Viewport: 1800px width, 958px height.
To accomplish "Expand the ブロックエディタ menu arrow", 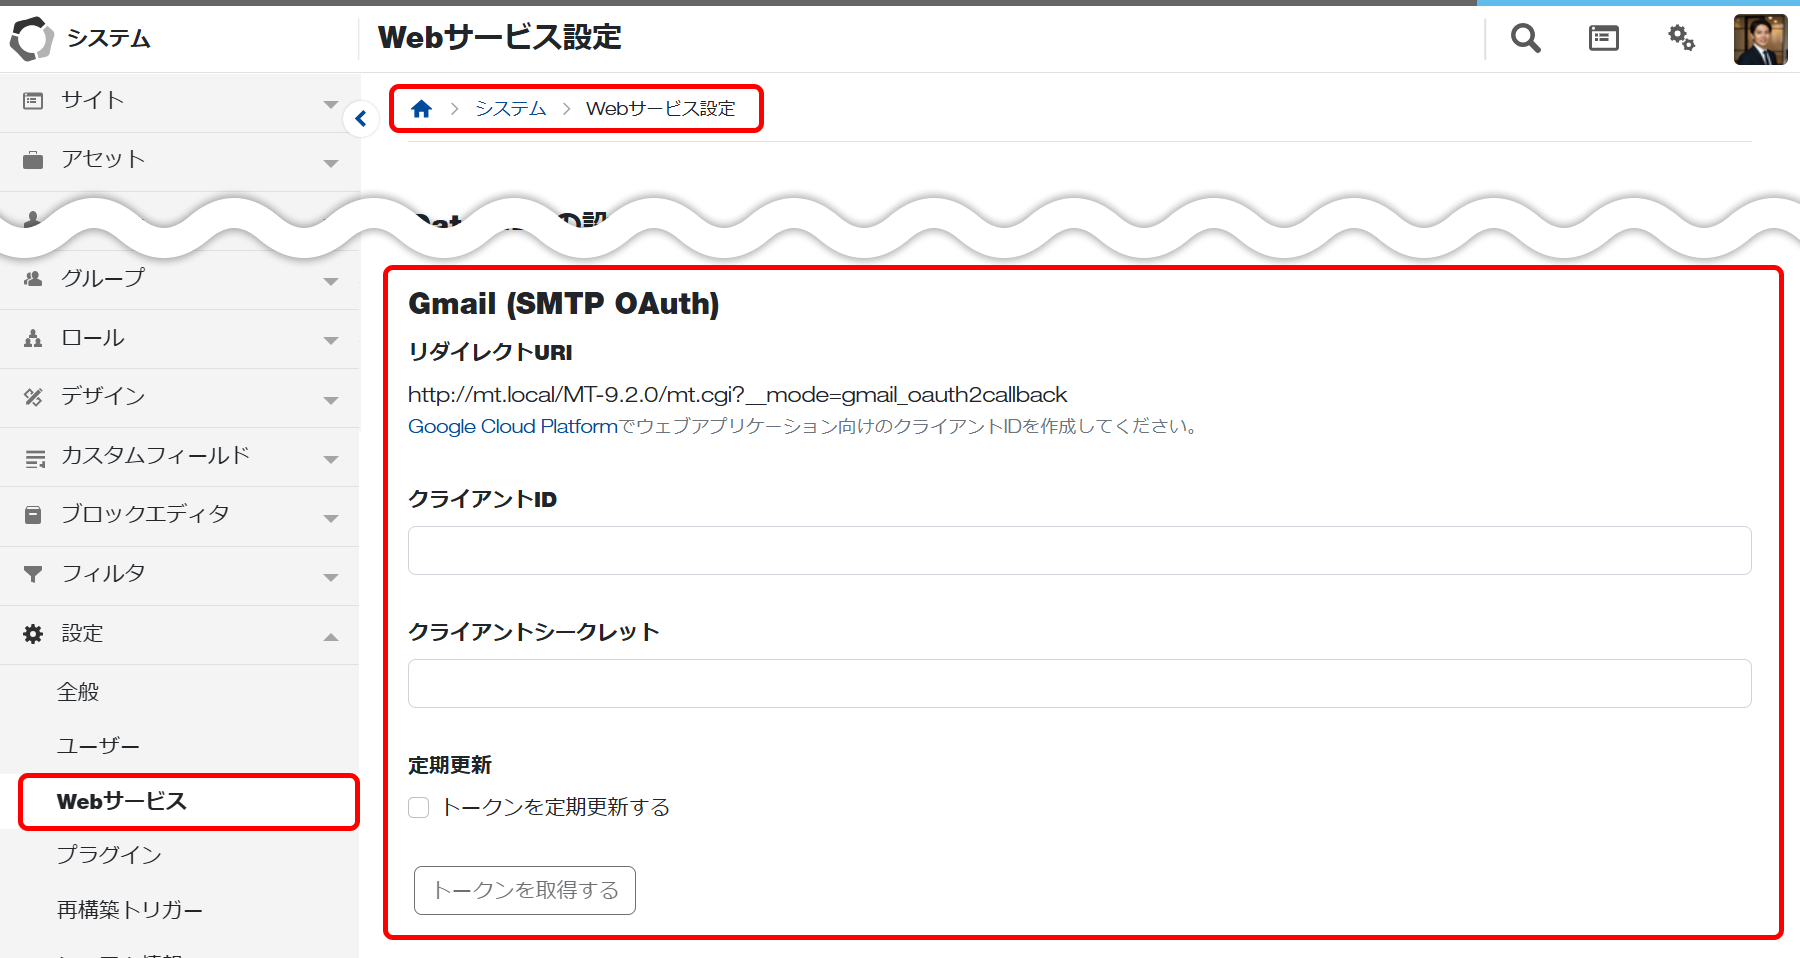I will click(331, 518).
